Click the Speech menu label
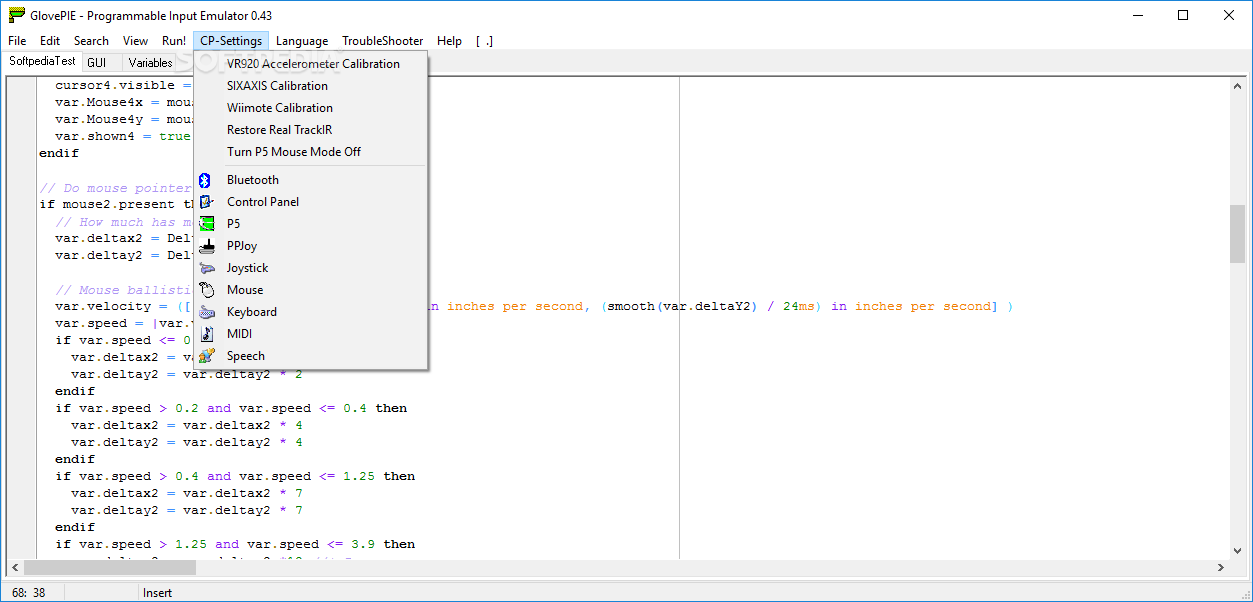Screen dimensions: 1253x602 click(246, 356)
